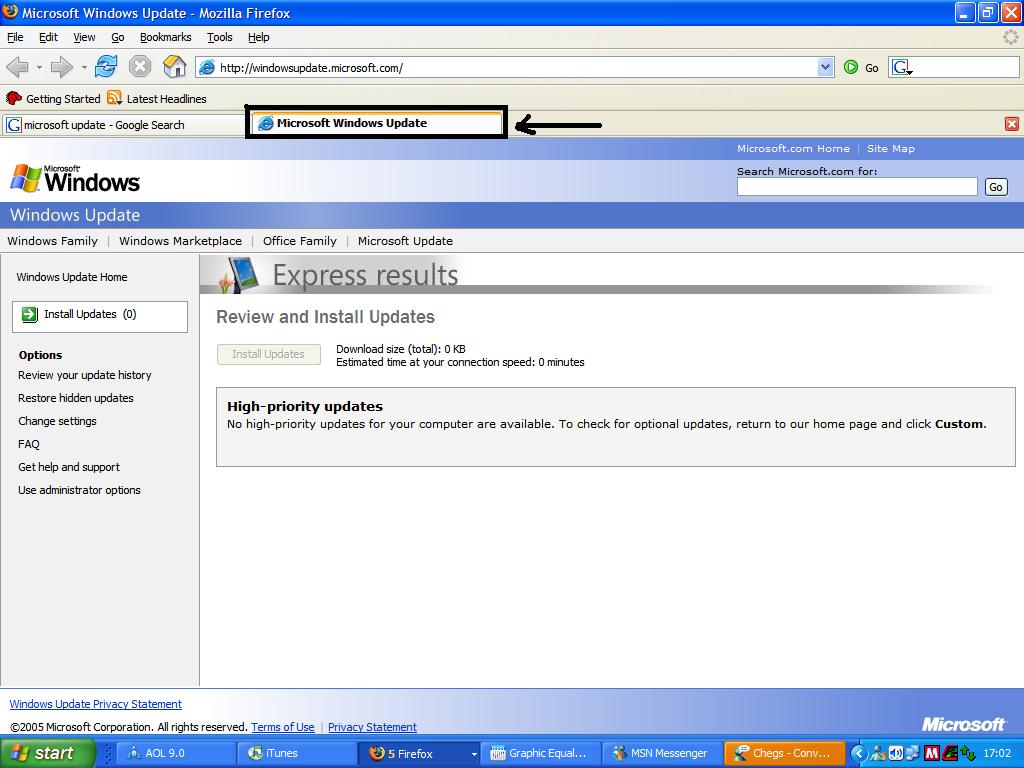Go to Windows Update Home

point(72,277)
